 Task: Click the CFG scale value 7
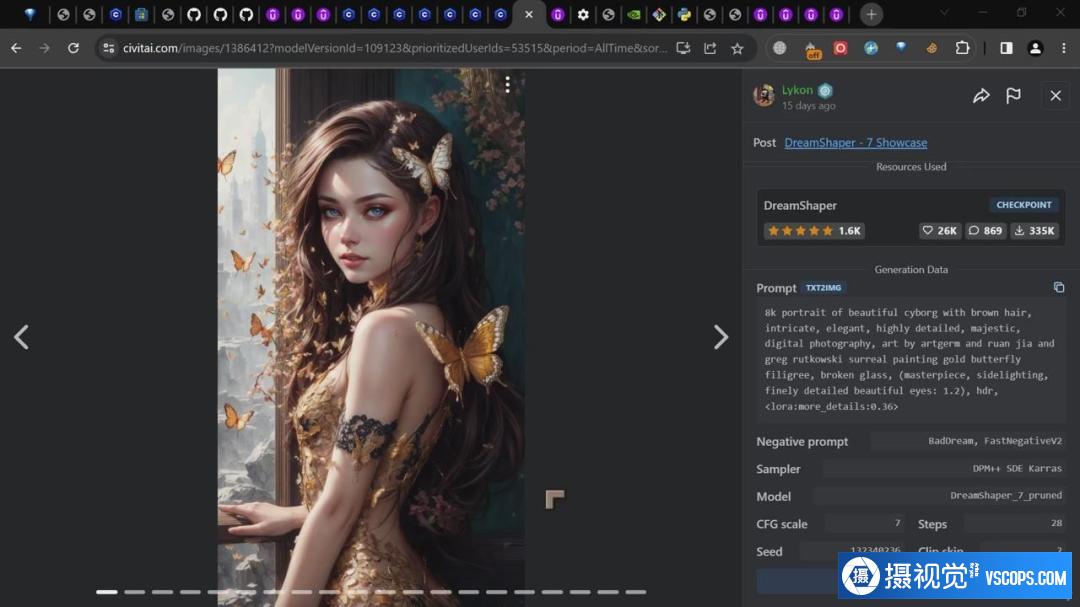(x=897, y=524)
